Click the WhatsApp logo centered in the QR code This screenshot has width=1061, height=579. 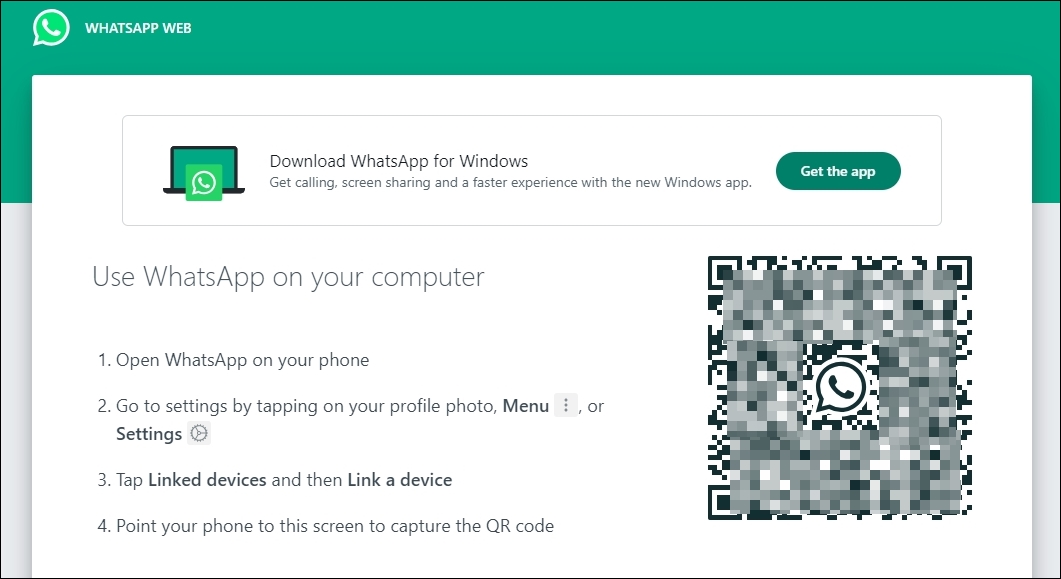(x=838, y=385)
